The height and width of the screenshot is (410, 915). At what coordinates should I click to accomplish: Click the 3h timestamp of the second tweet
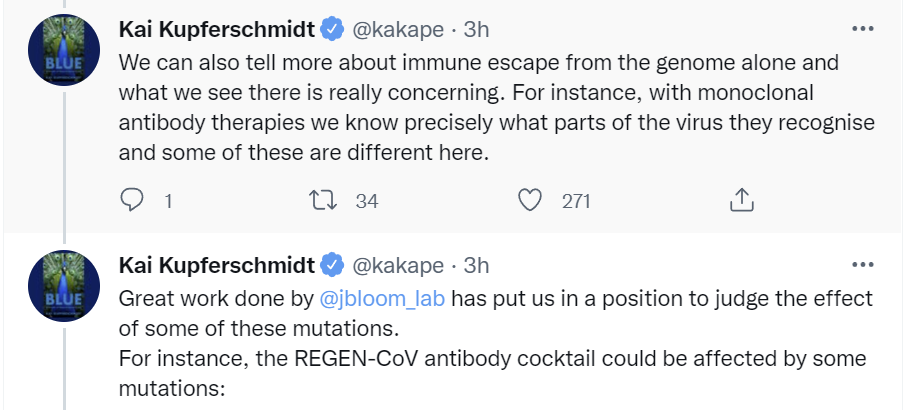coord(477,265)
